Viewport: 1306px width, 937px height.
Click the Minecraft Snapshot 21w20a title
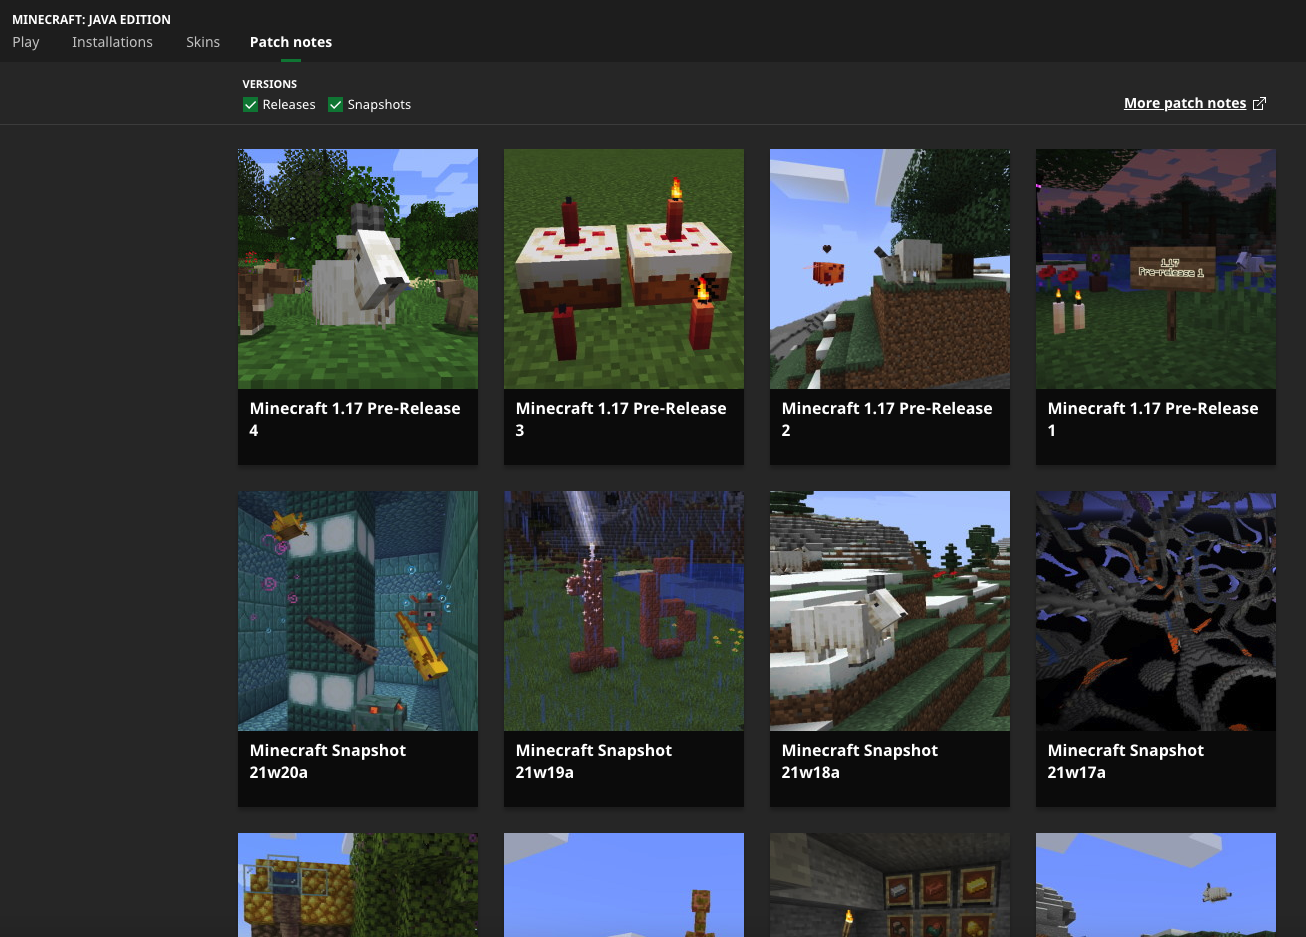[x=328, y=761]
